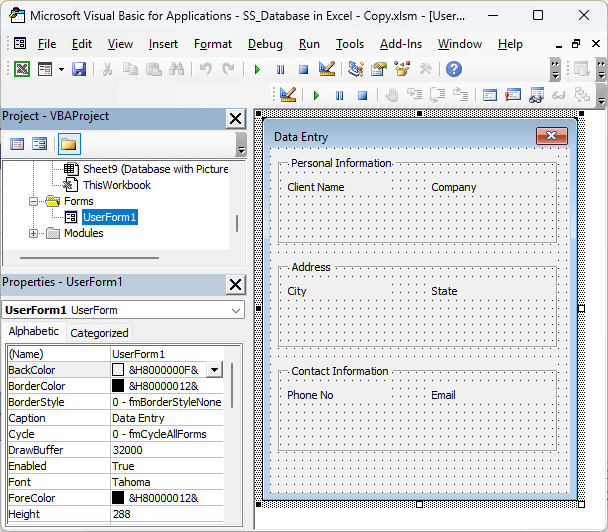Open the UserForm1 object selector dropdown
Image resolution: width=608 pixels, height=532 pixels.
point(235,311)
